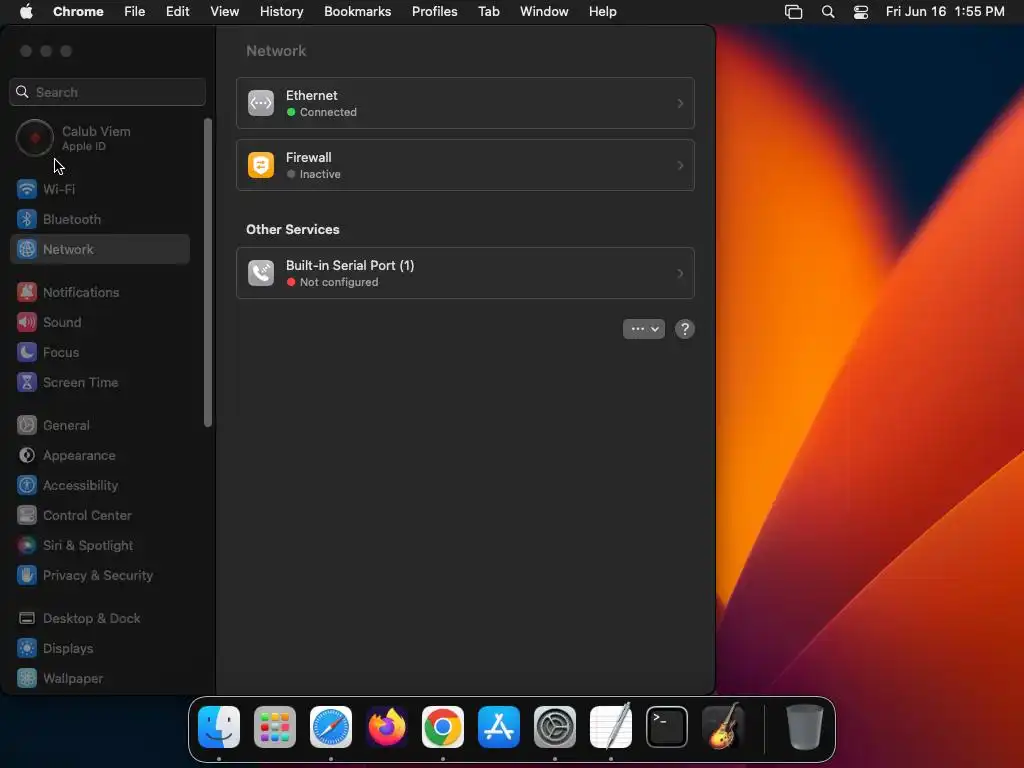Screen dimensions: 1024x768
Task: Open the Chrome application menu
Action: [78, 12]
